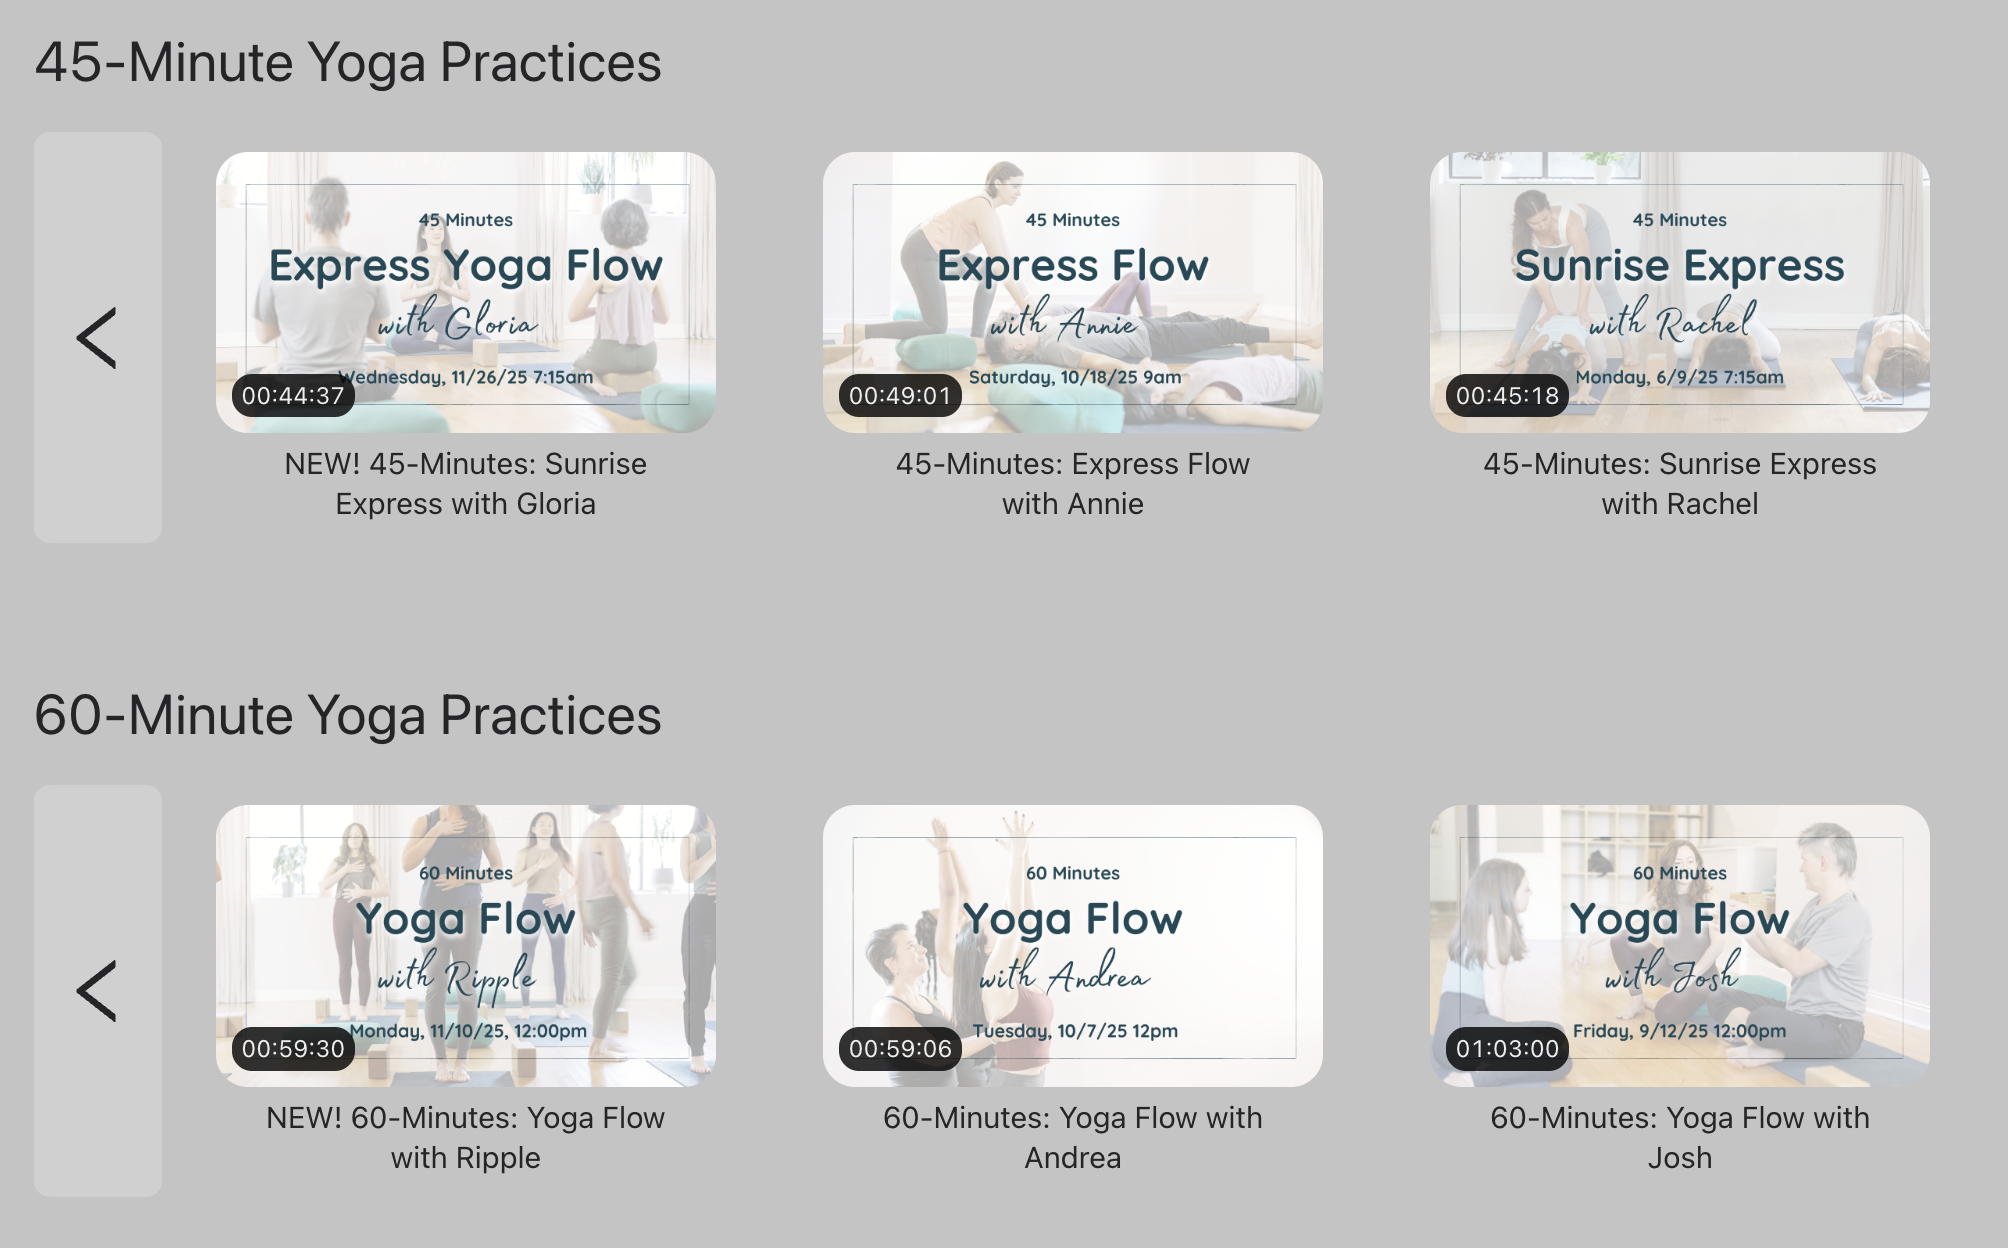Click '60-Minutes: Yoga Flow with Andrea' title

coord(1073,1138)
